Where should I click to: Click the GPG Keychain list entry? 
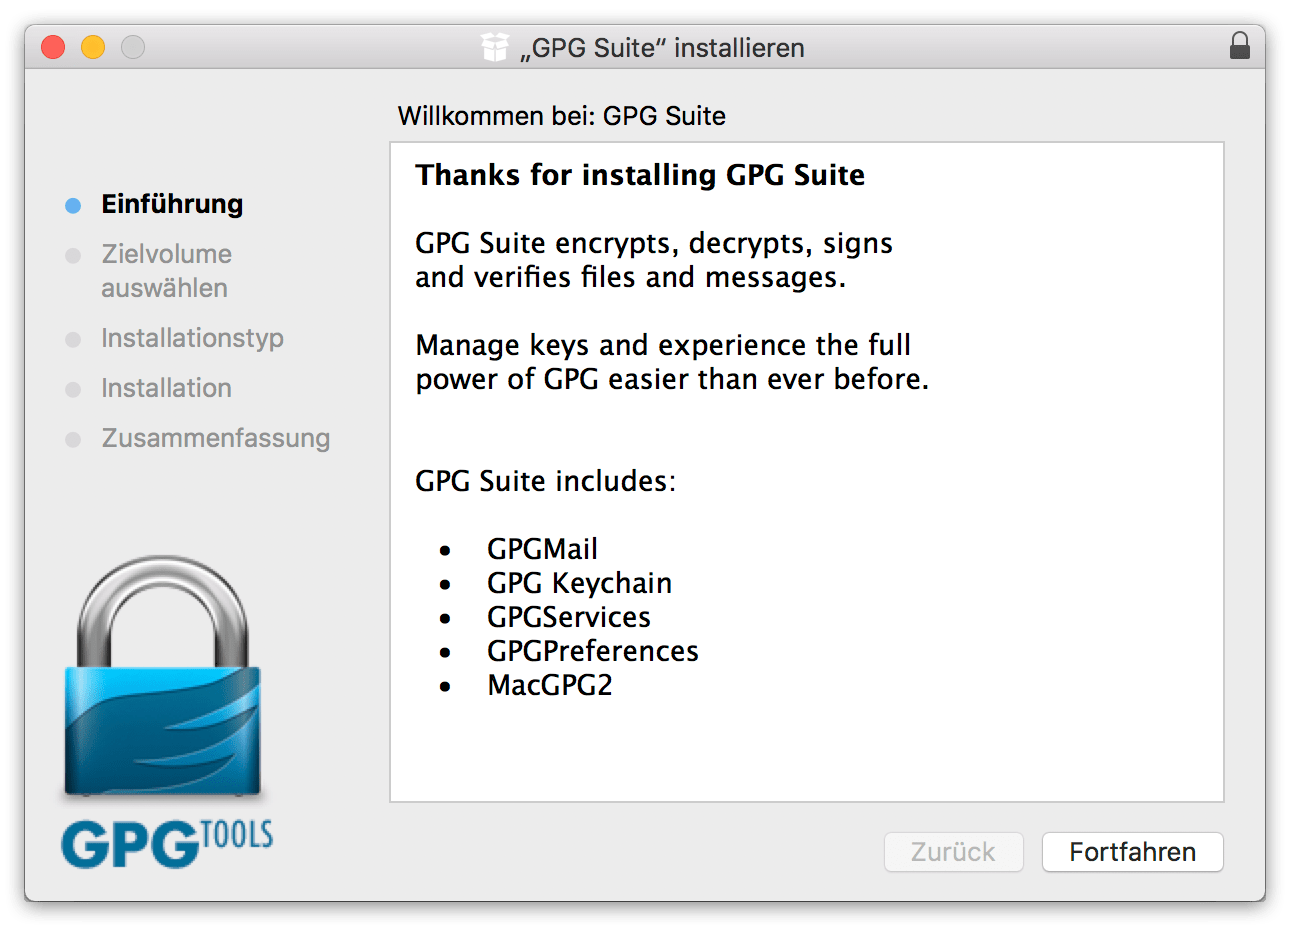[579, 583]
